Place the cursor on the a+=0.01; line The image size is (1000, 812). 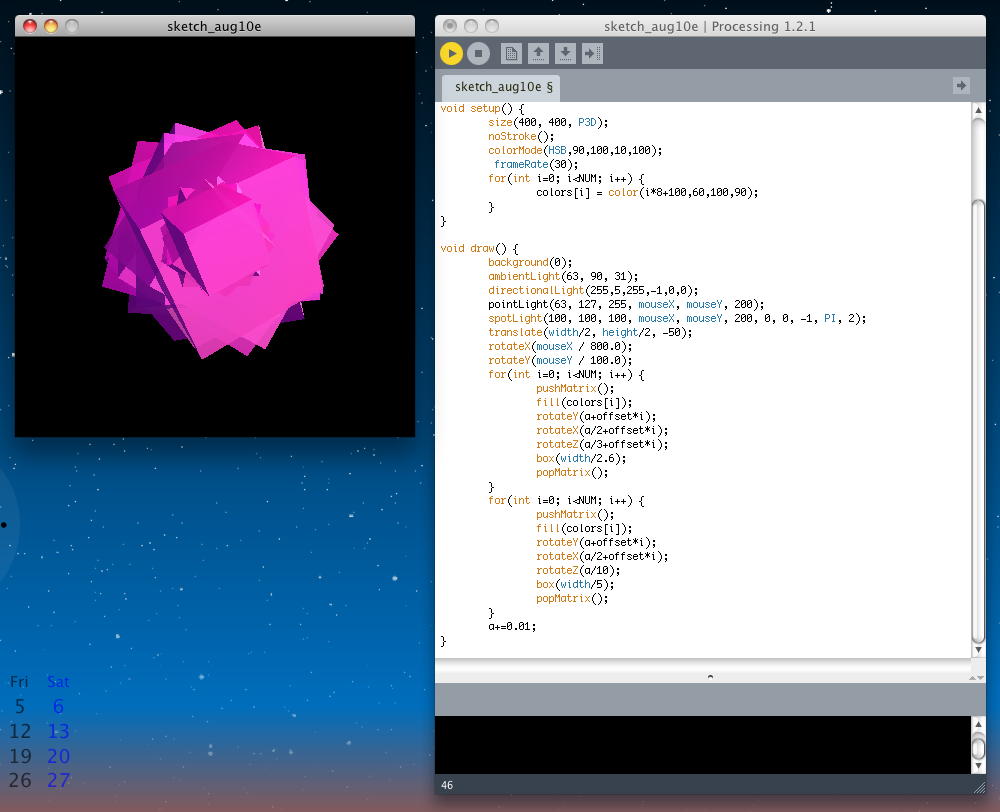[513, 626]
